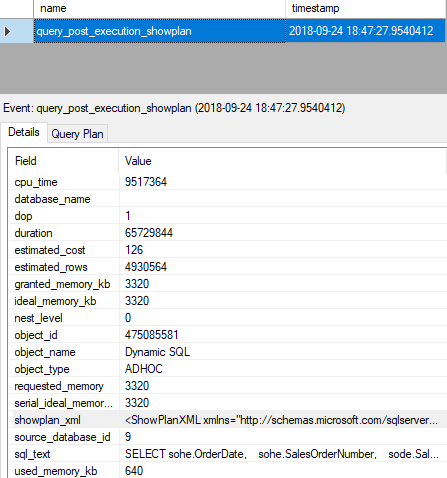Select the estimated_rows field row
This screenshot has height=478, width=447.
pyautogui.click(x=228, y=267)
